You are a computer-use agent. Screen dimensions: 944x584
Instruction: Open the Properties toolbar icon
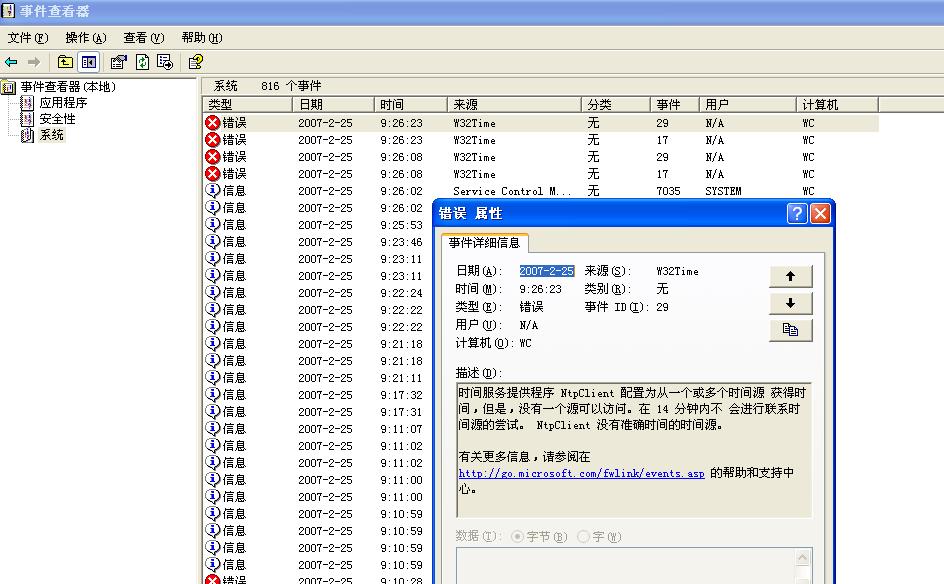pos(118,62)
